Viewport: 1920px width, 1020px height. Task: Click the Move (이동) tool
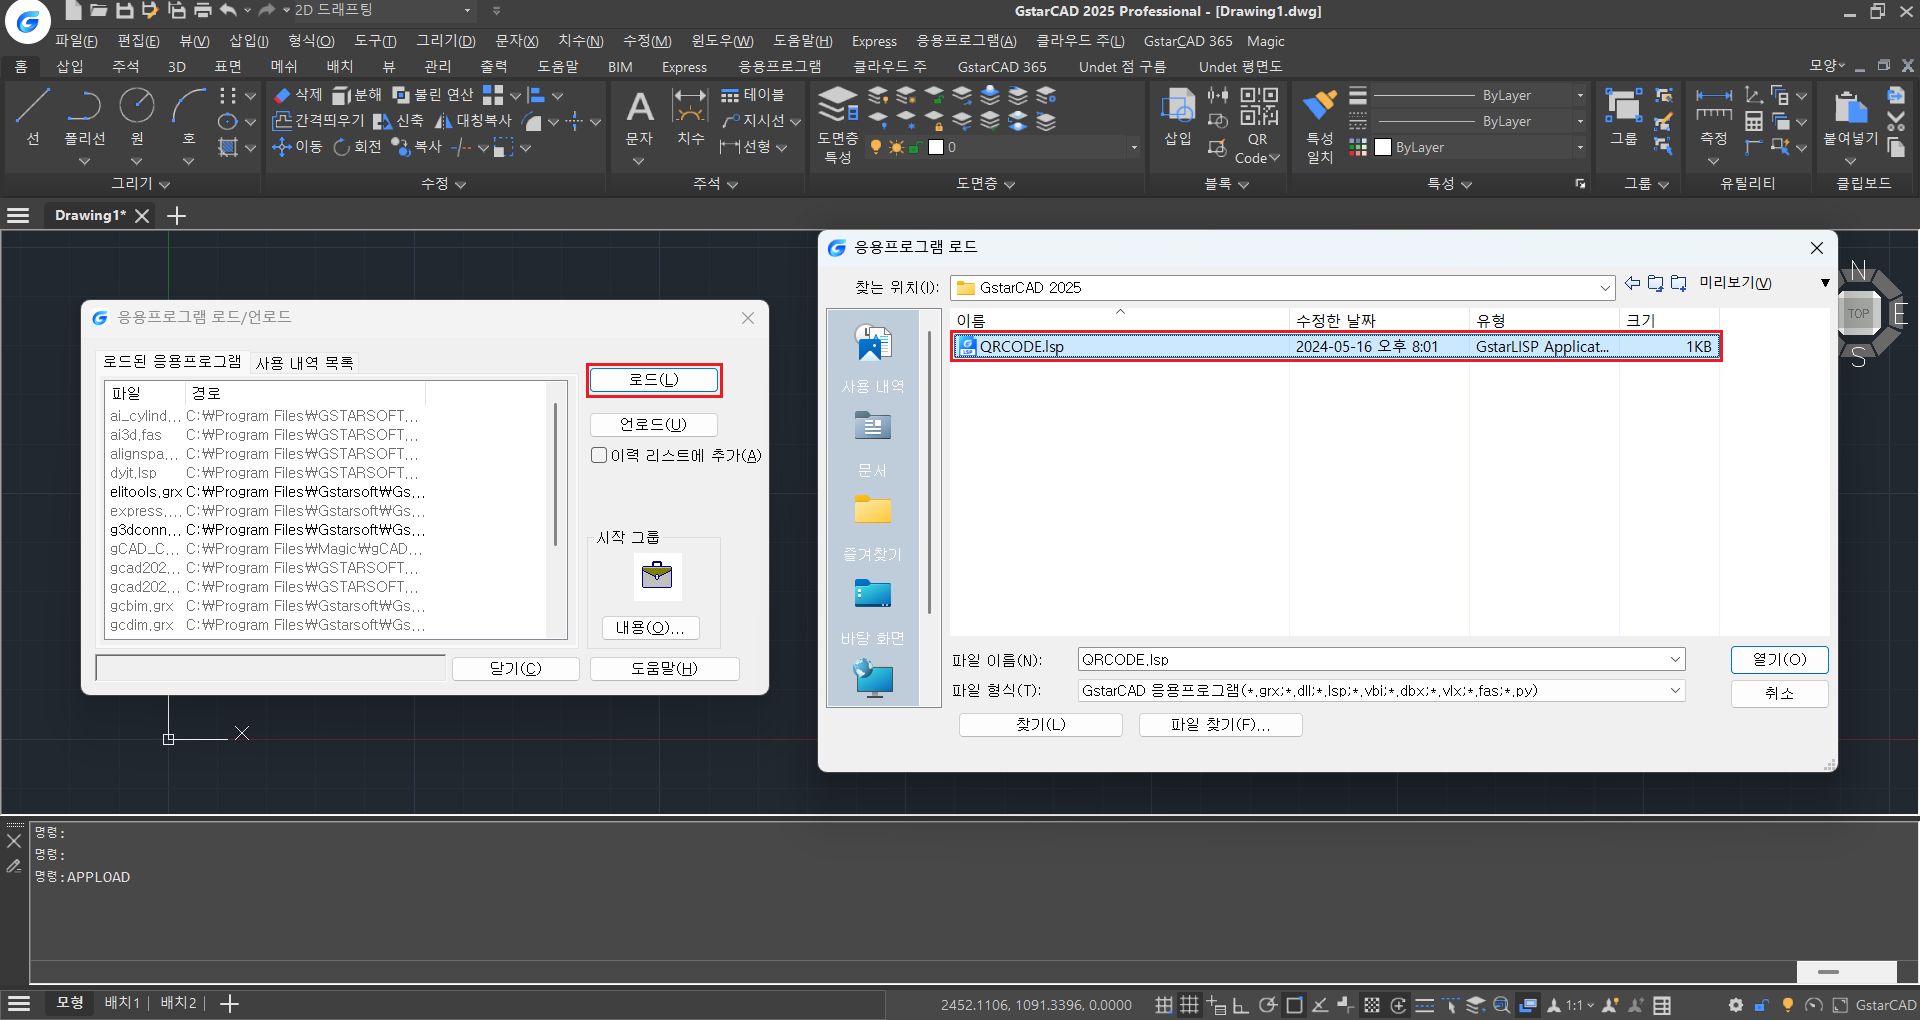pyautogui.click(x=297, y=147)
